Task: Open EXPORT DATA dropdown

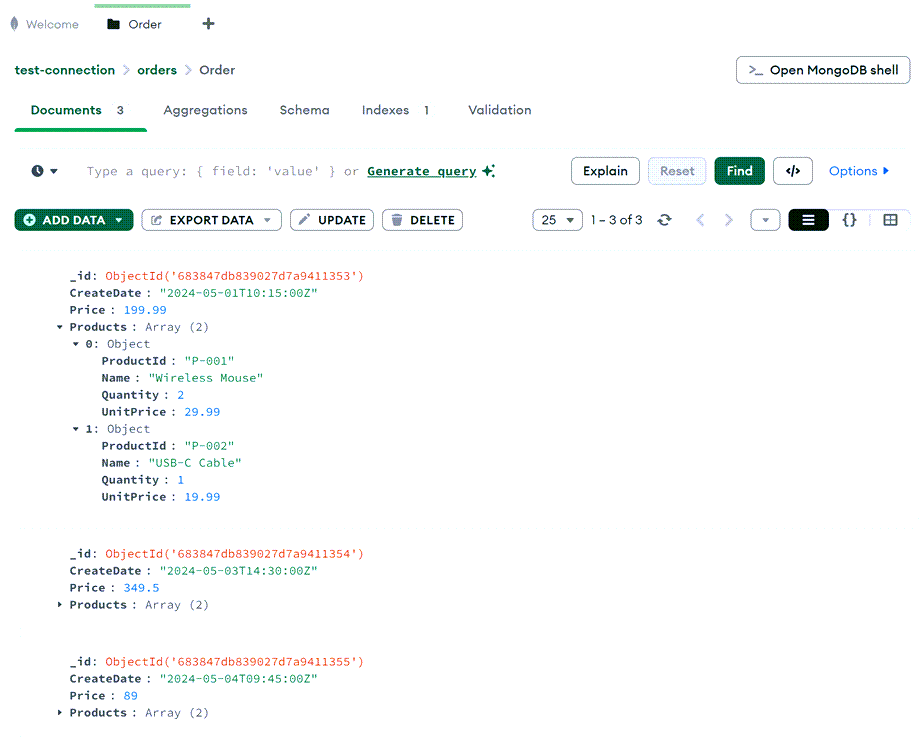Action: [211, 220]
